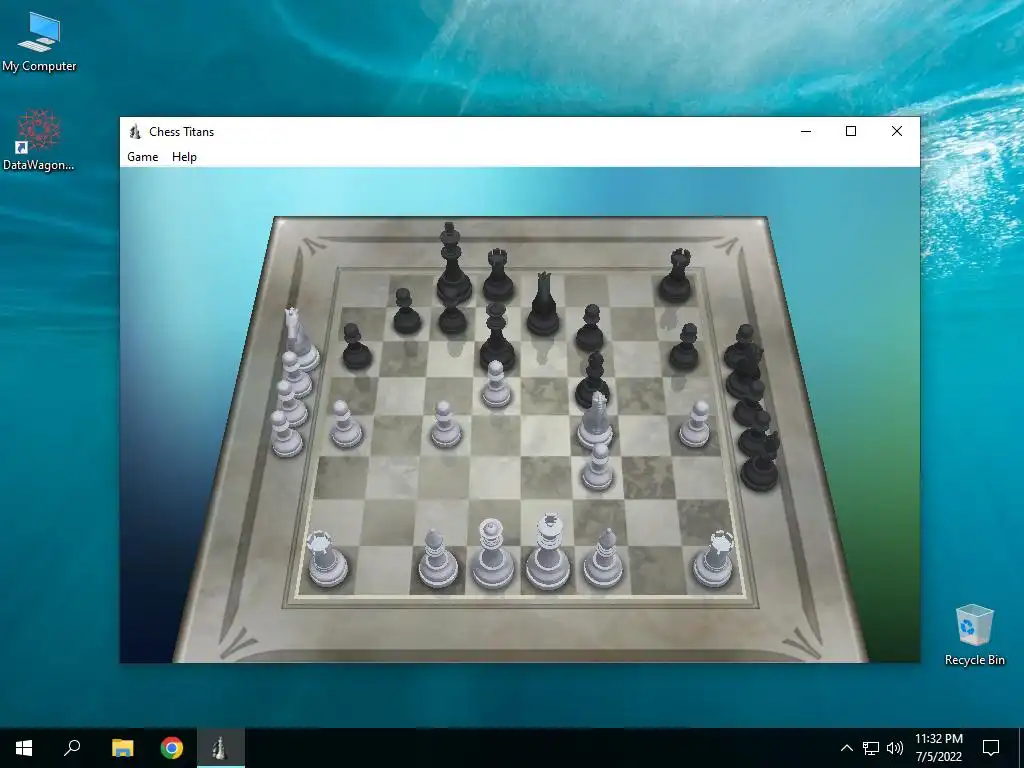
Task: Select the white knight on the board's f-file
Action: tap(596, 420)
